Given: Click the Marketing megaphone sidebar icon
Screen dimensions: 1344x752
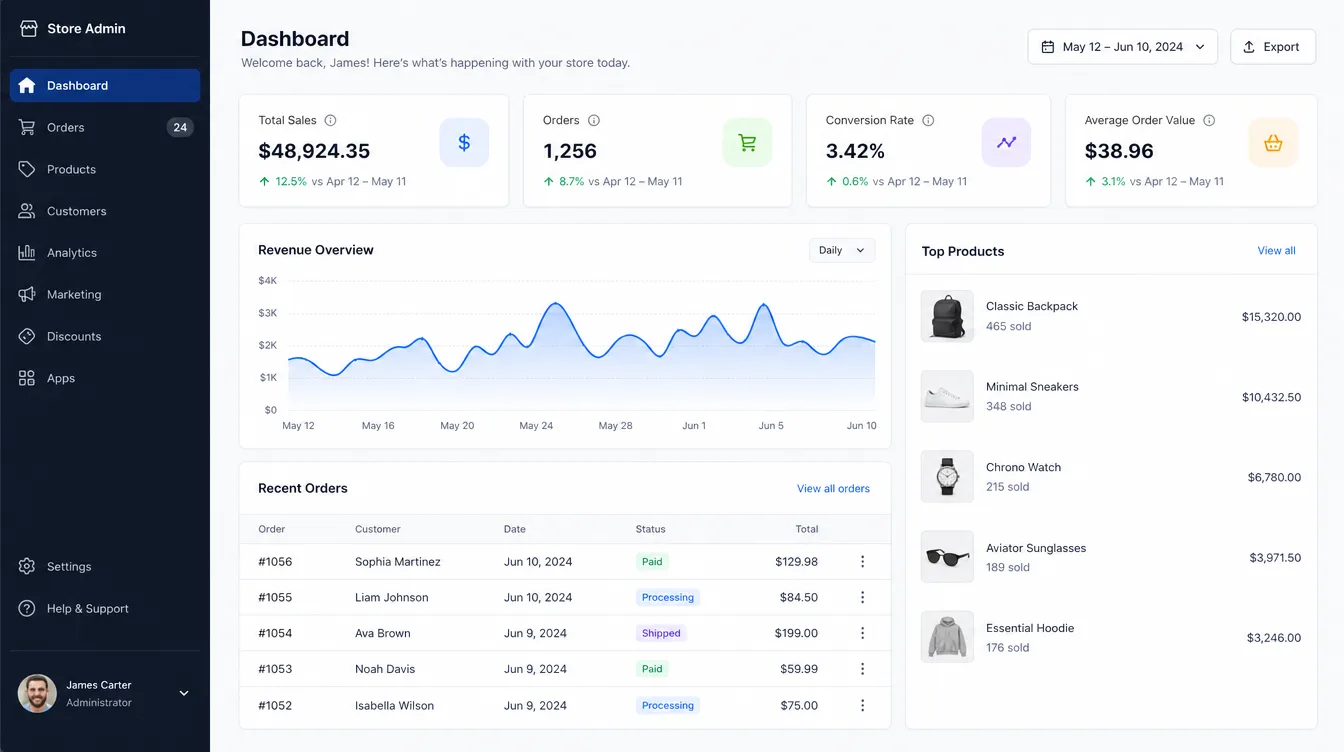Looking at the screenshot, I should coord(27,295).
